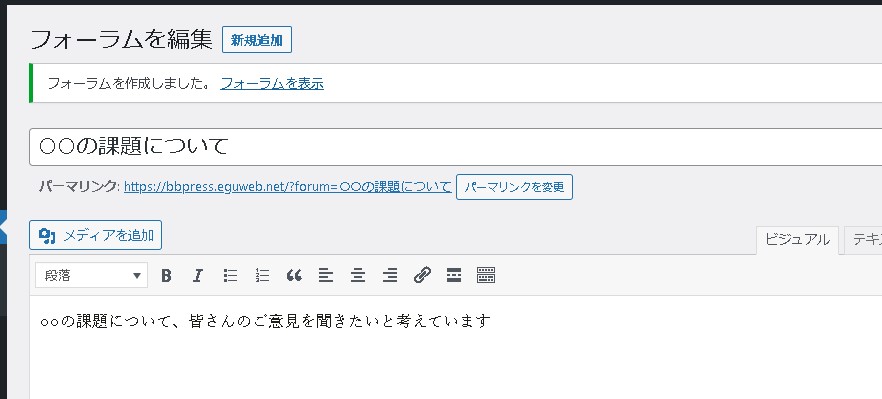
Task: Apply italic formatting to the text
Action: tap(197, 275)
